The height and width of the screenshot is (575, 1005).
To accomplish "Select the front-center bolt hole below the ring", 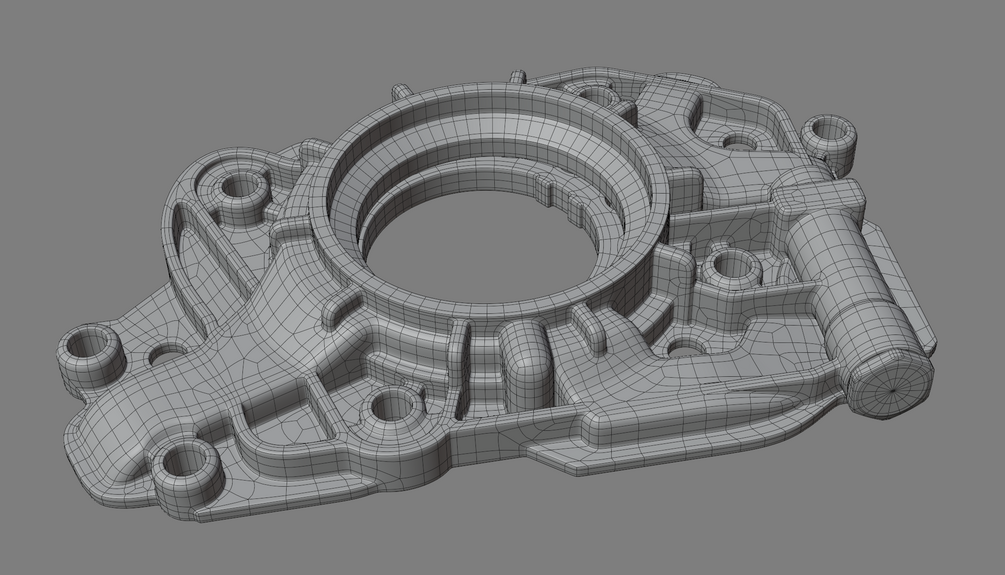I will 390,406.
